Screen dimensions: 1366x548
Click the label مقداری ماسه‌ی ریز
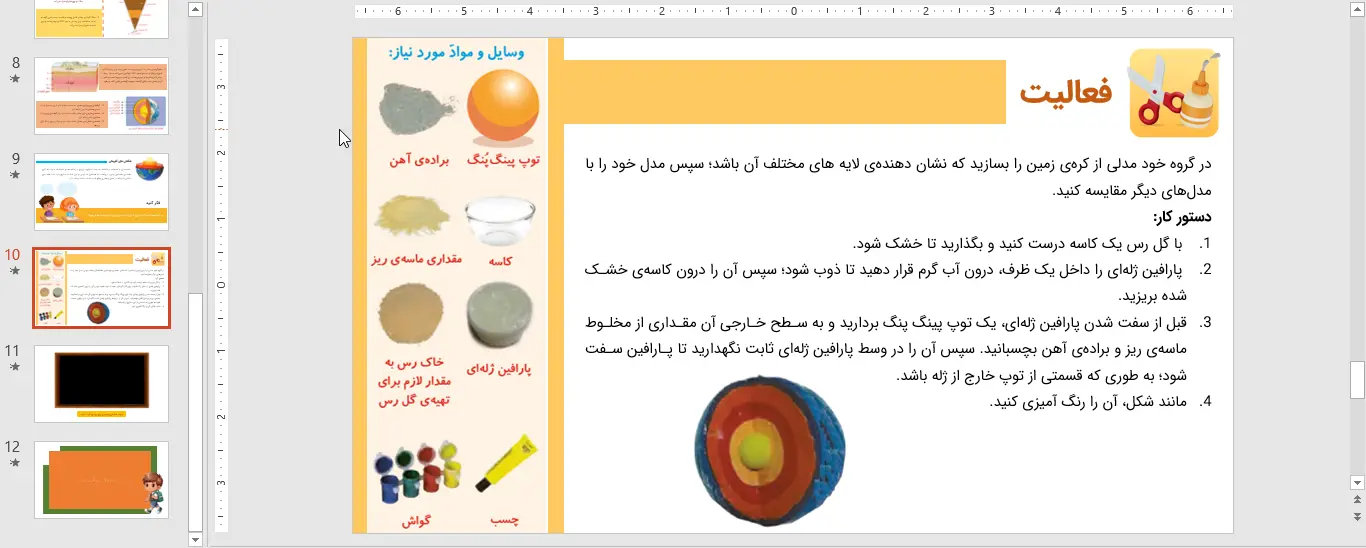(x=416, y=260)
